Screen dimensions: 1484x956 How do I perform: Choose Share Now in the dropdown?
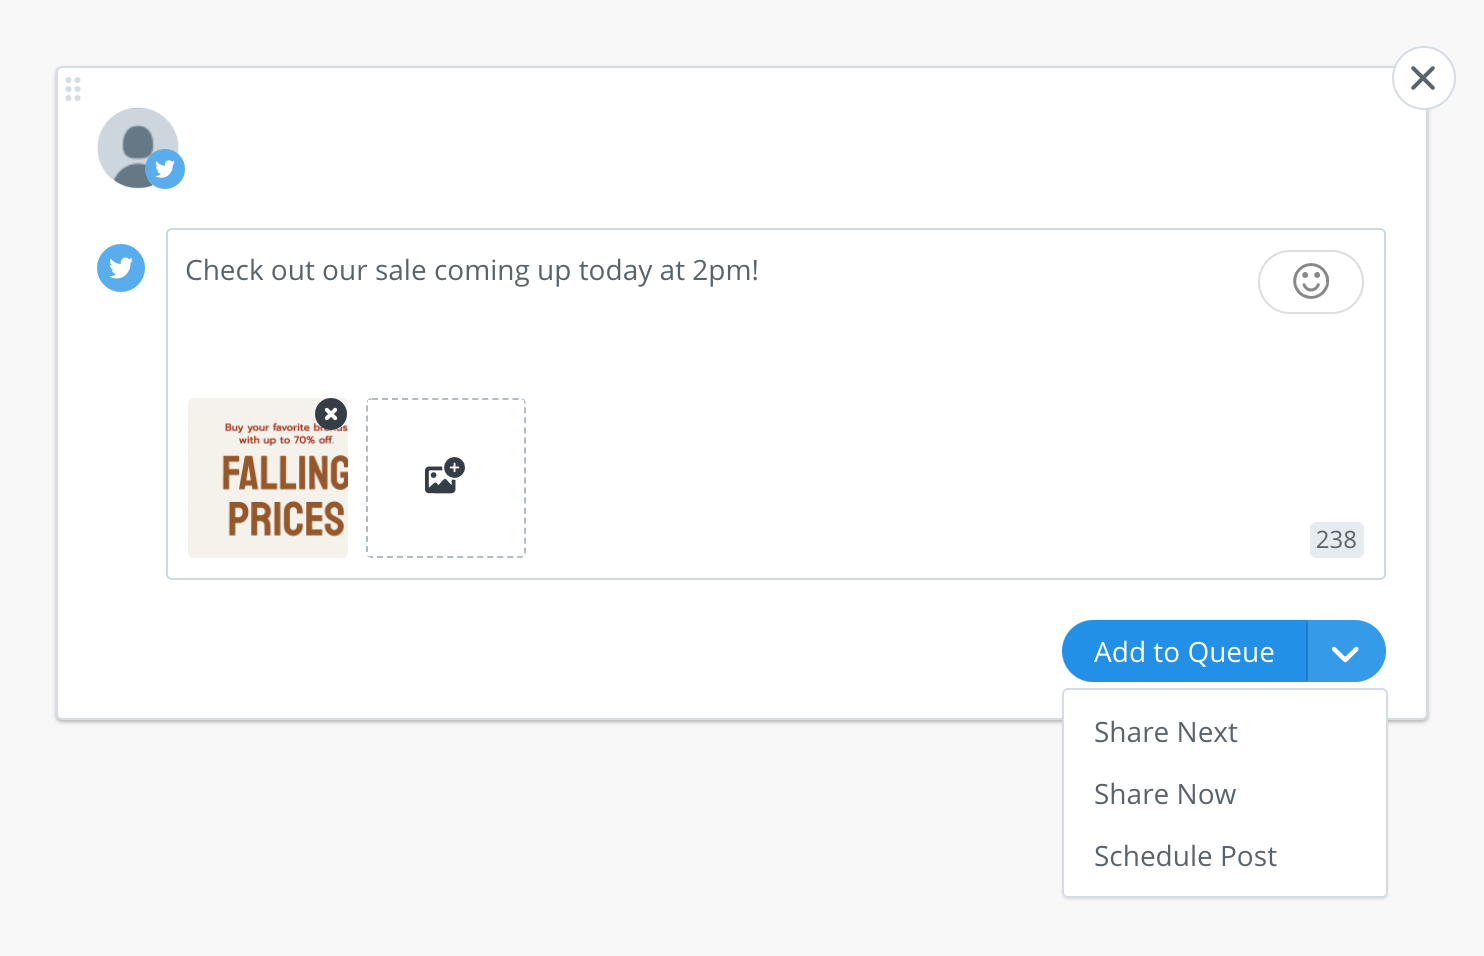[1165, 794]
